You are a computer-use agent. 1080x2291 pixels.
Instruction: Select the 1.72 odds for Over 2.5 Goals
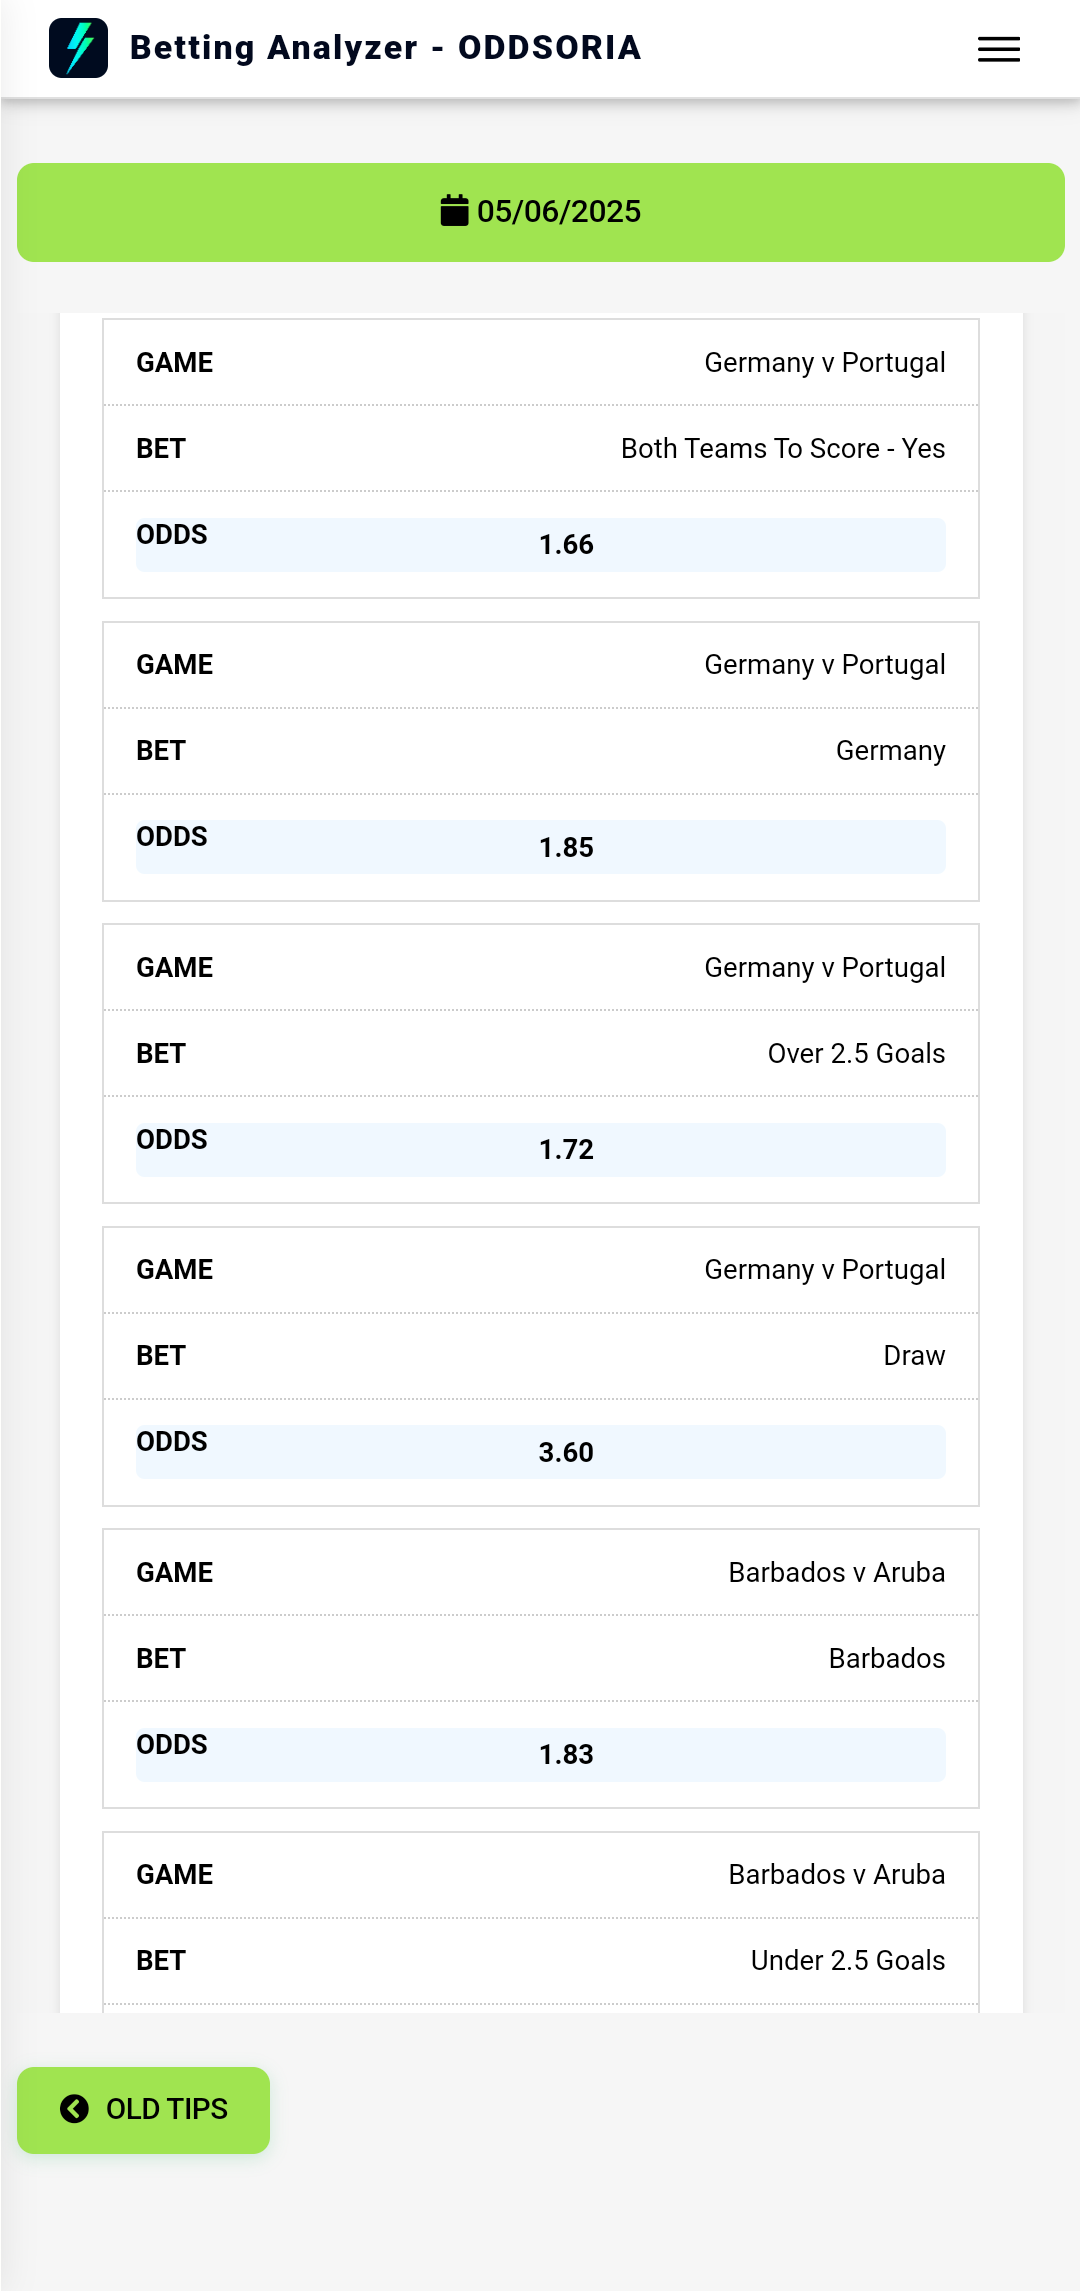(566, 1150)
